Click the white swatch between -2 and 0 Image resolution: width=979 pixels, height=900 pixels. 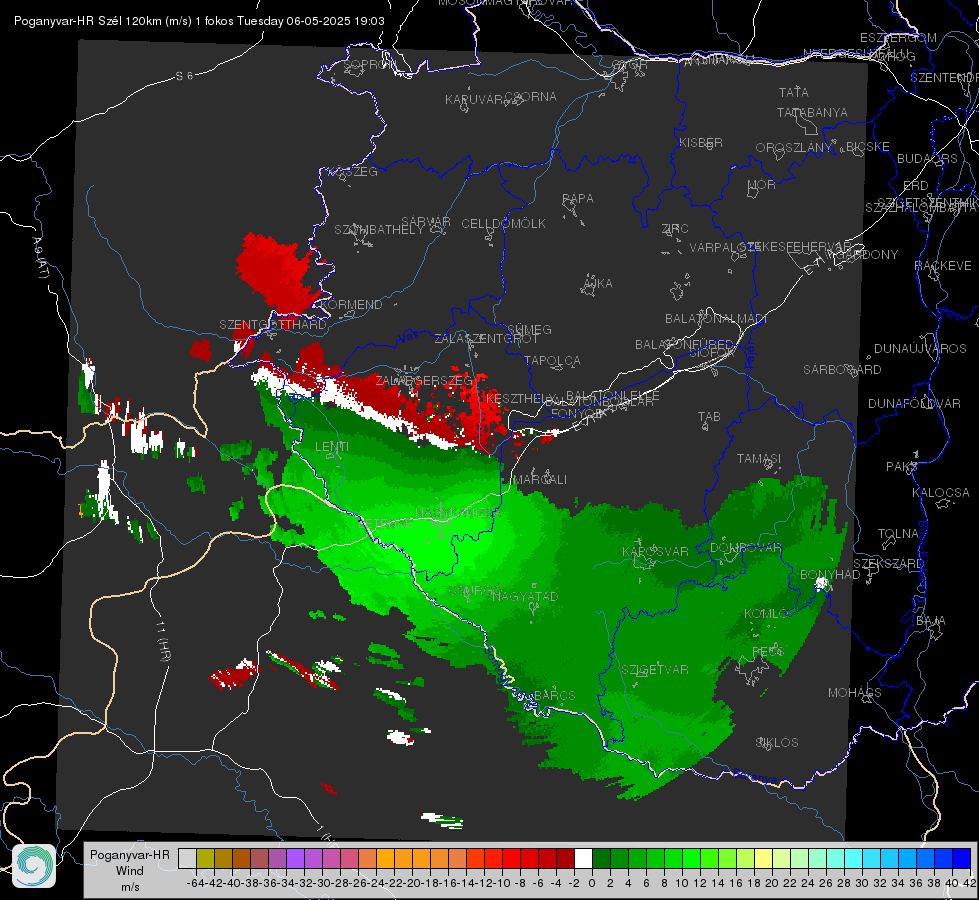pyautogui.click(x=583, y=859)
